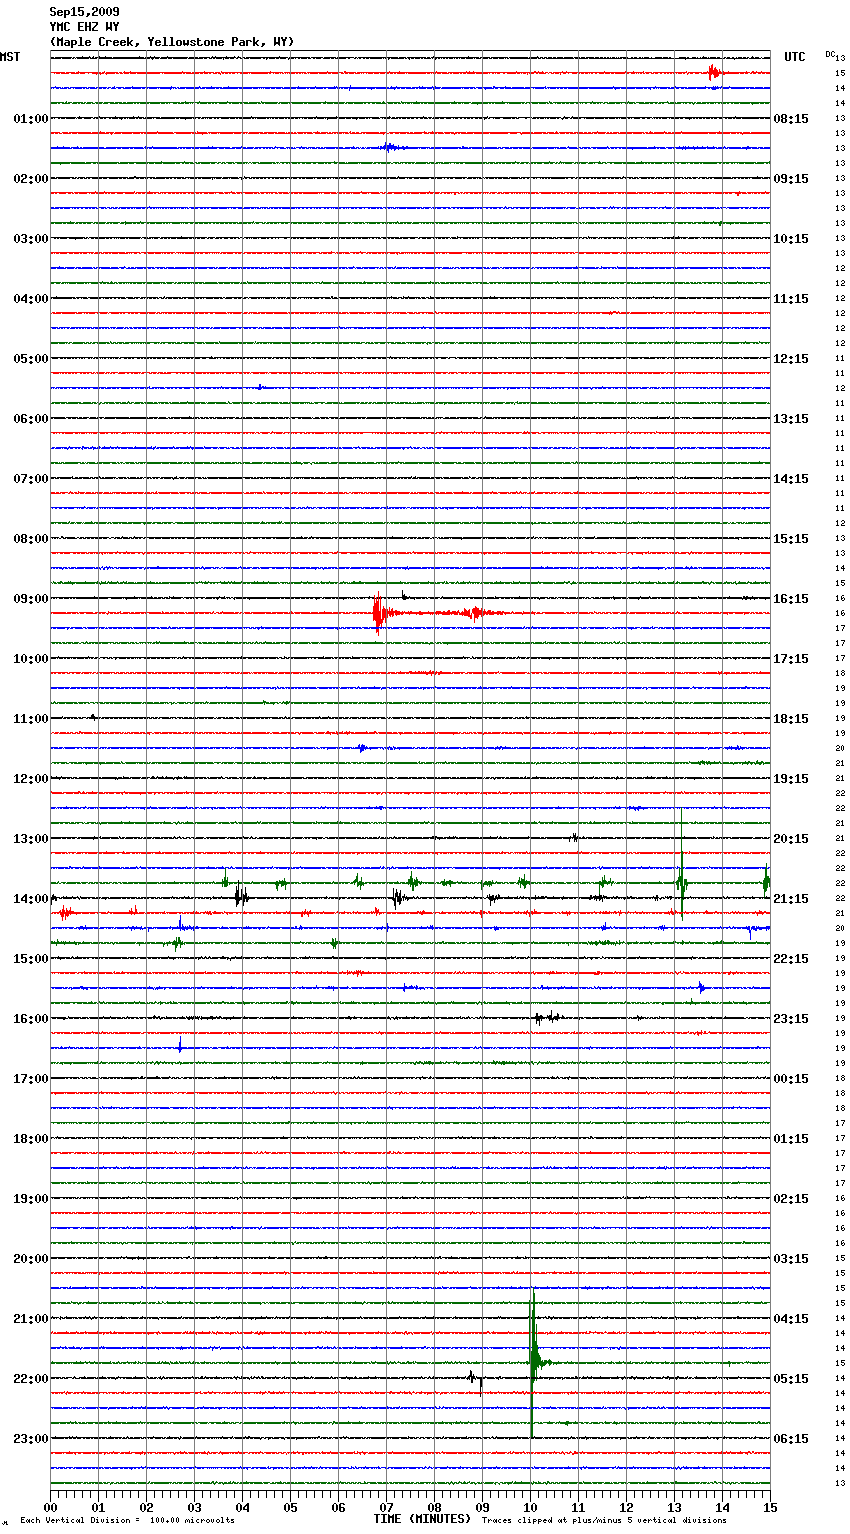Click the 16:15 UTC time label
The width and height of the screenshot is (850, 1534).
pyautogui.click(x=791, y=599)
